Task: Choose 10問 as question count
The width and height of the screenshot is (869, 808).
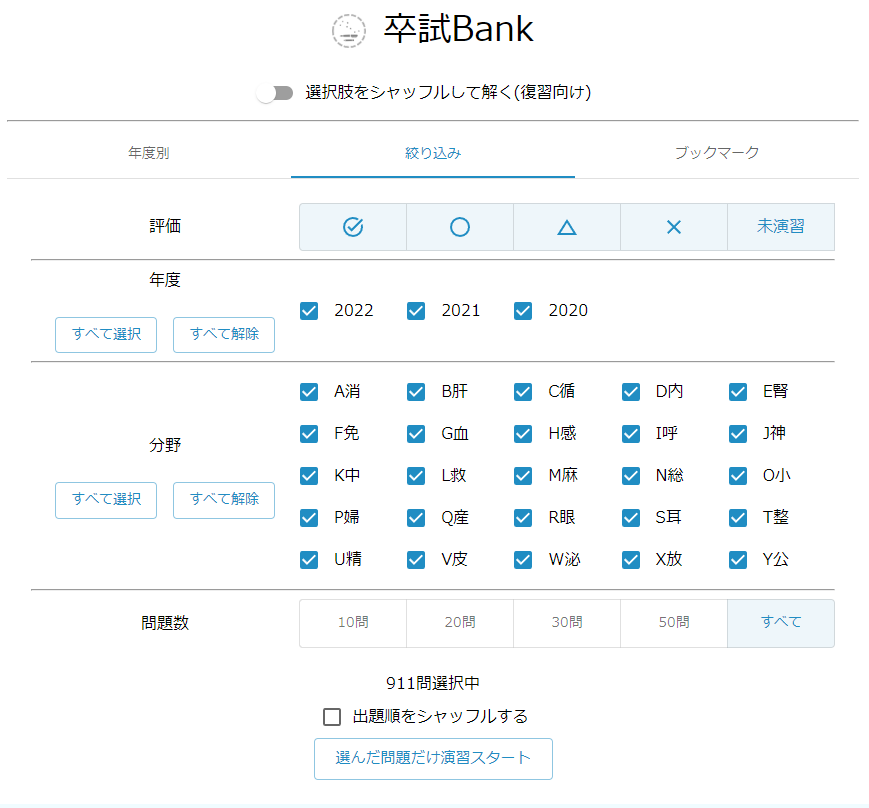Action: click(353, 623)
